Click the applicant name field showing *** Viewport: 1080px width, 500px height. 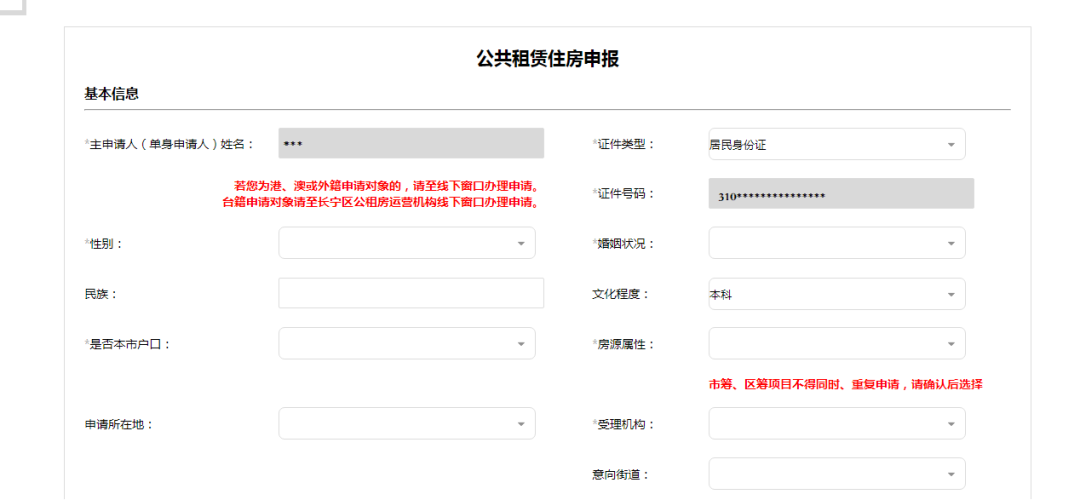pyautogui.click(x=411, y=144)
